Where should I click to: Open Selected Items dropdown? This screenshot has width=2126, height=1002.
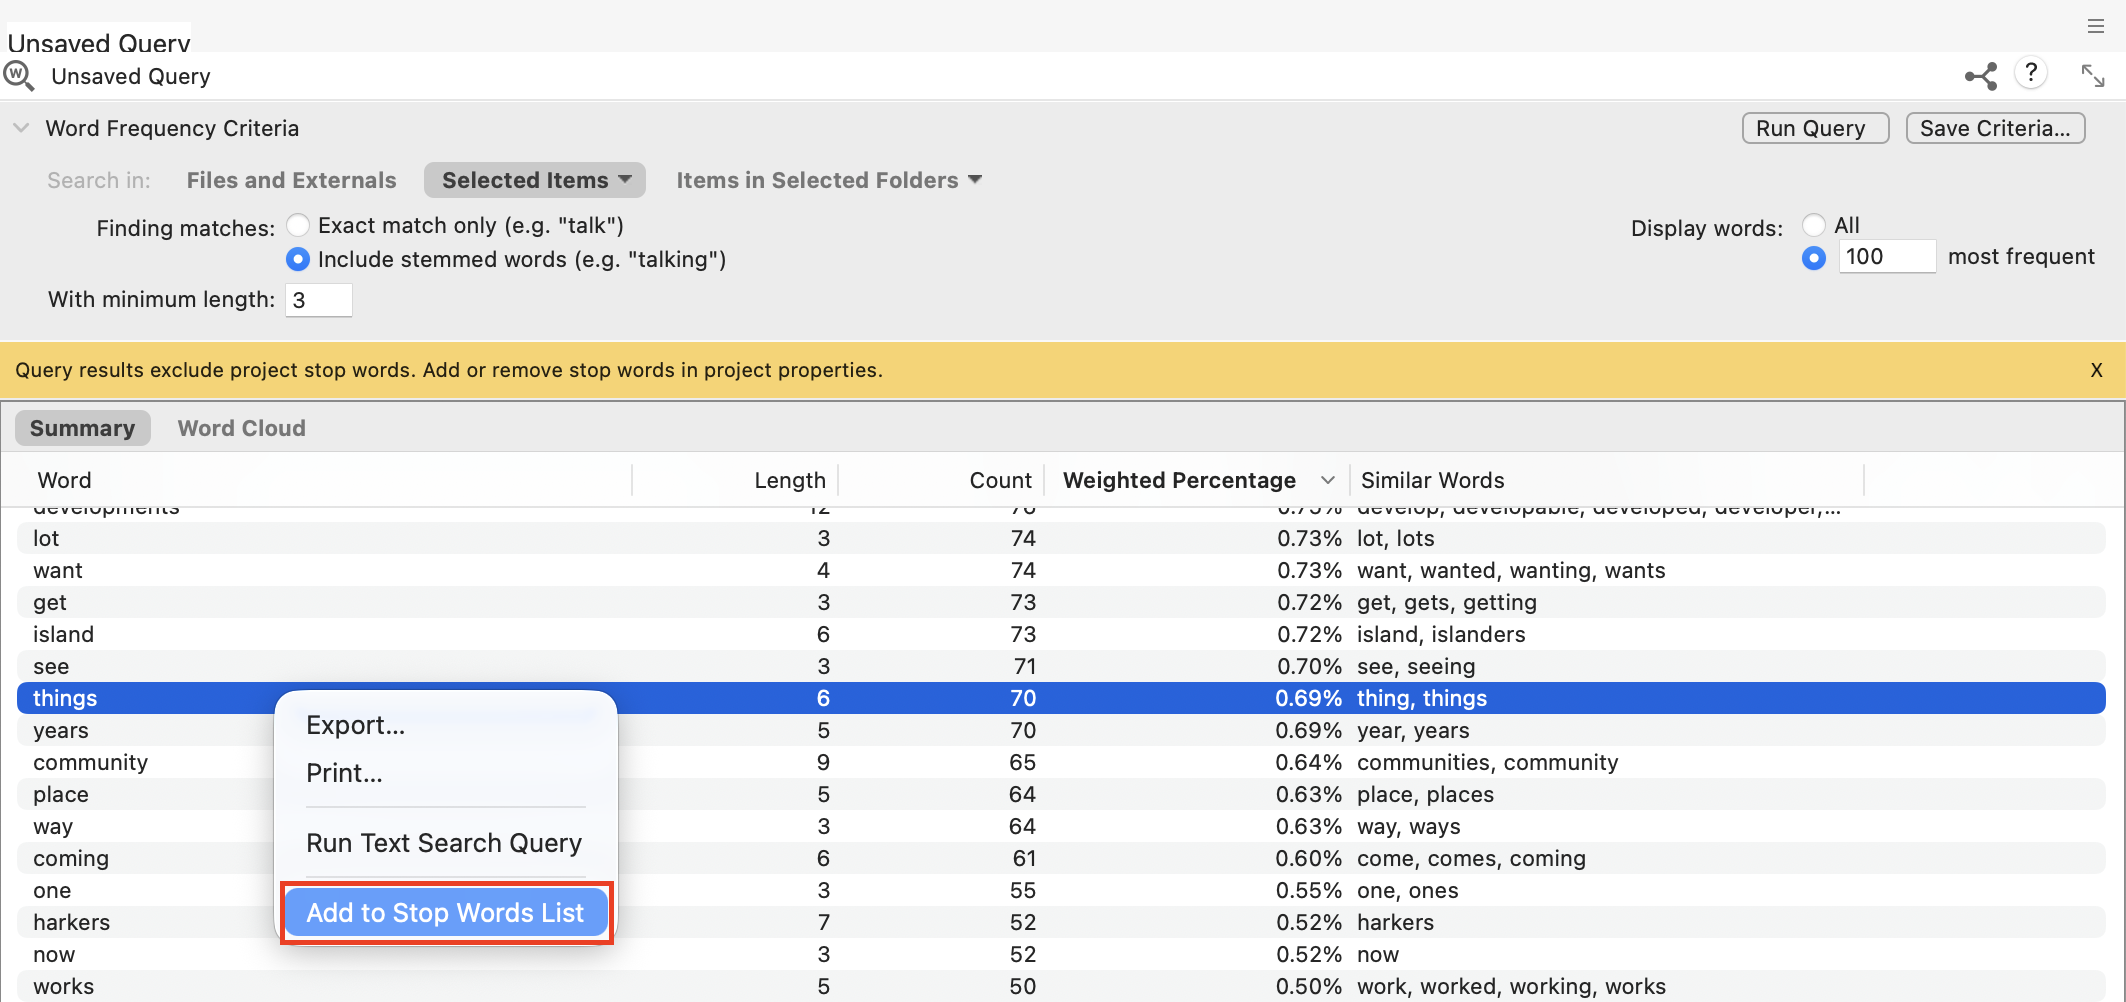click(535, 180)
